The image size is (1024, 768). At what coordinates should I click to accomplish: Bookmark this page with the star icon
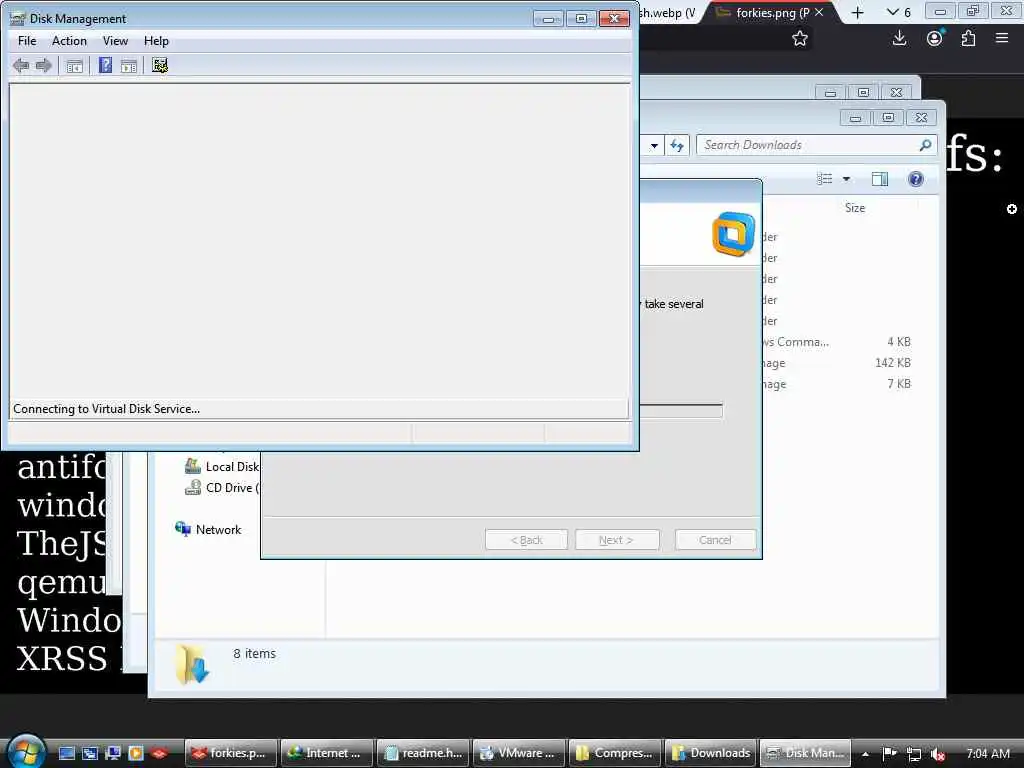pyautogui.click(x=800, y=39)
